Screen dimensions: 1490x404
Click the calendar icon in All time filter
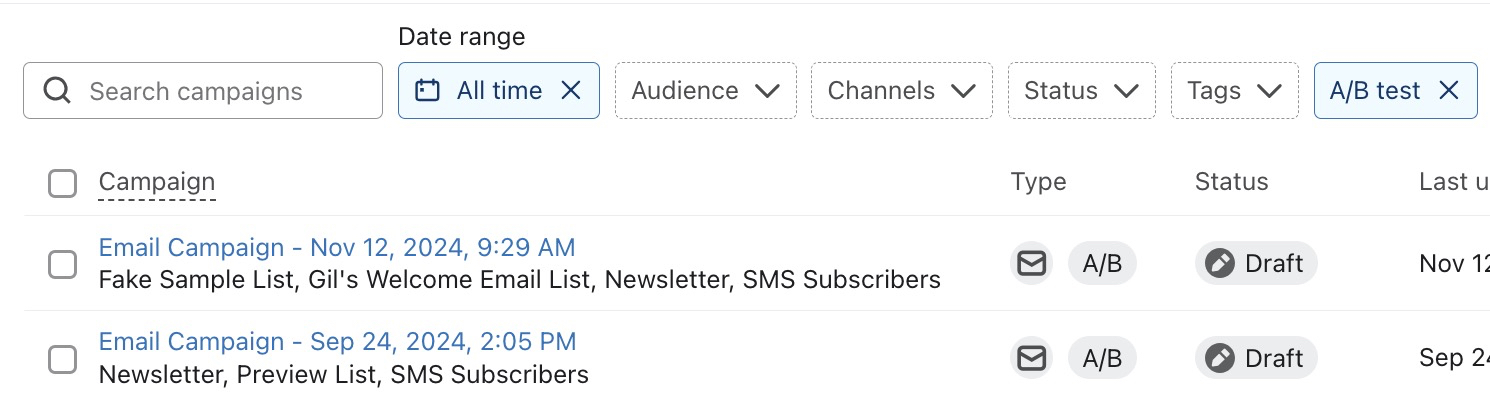coord(427,91)
